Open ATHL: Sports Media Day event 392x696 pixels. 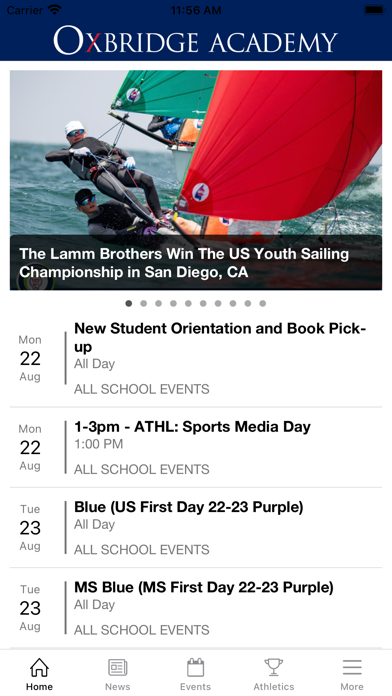click(196, 447)
